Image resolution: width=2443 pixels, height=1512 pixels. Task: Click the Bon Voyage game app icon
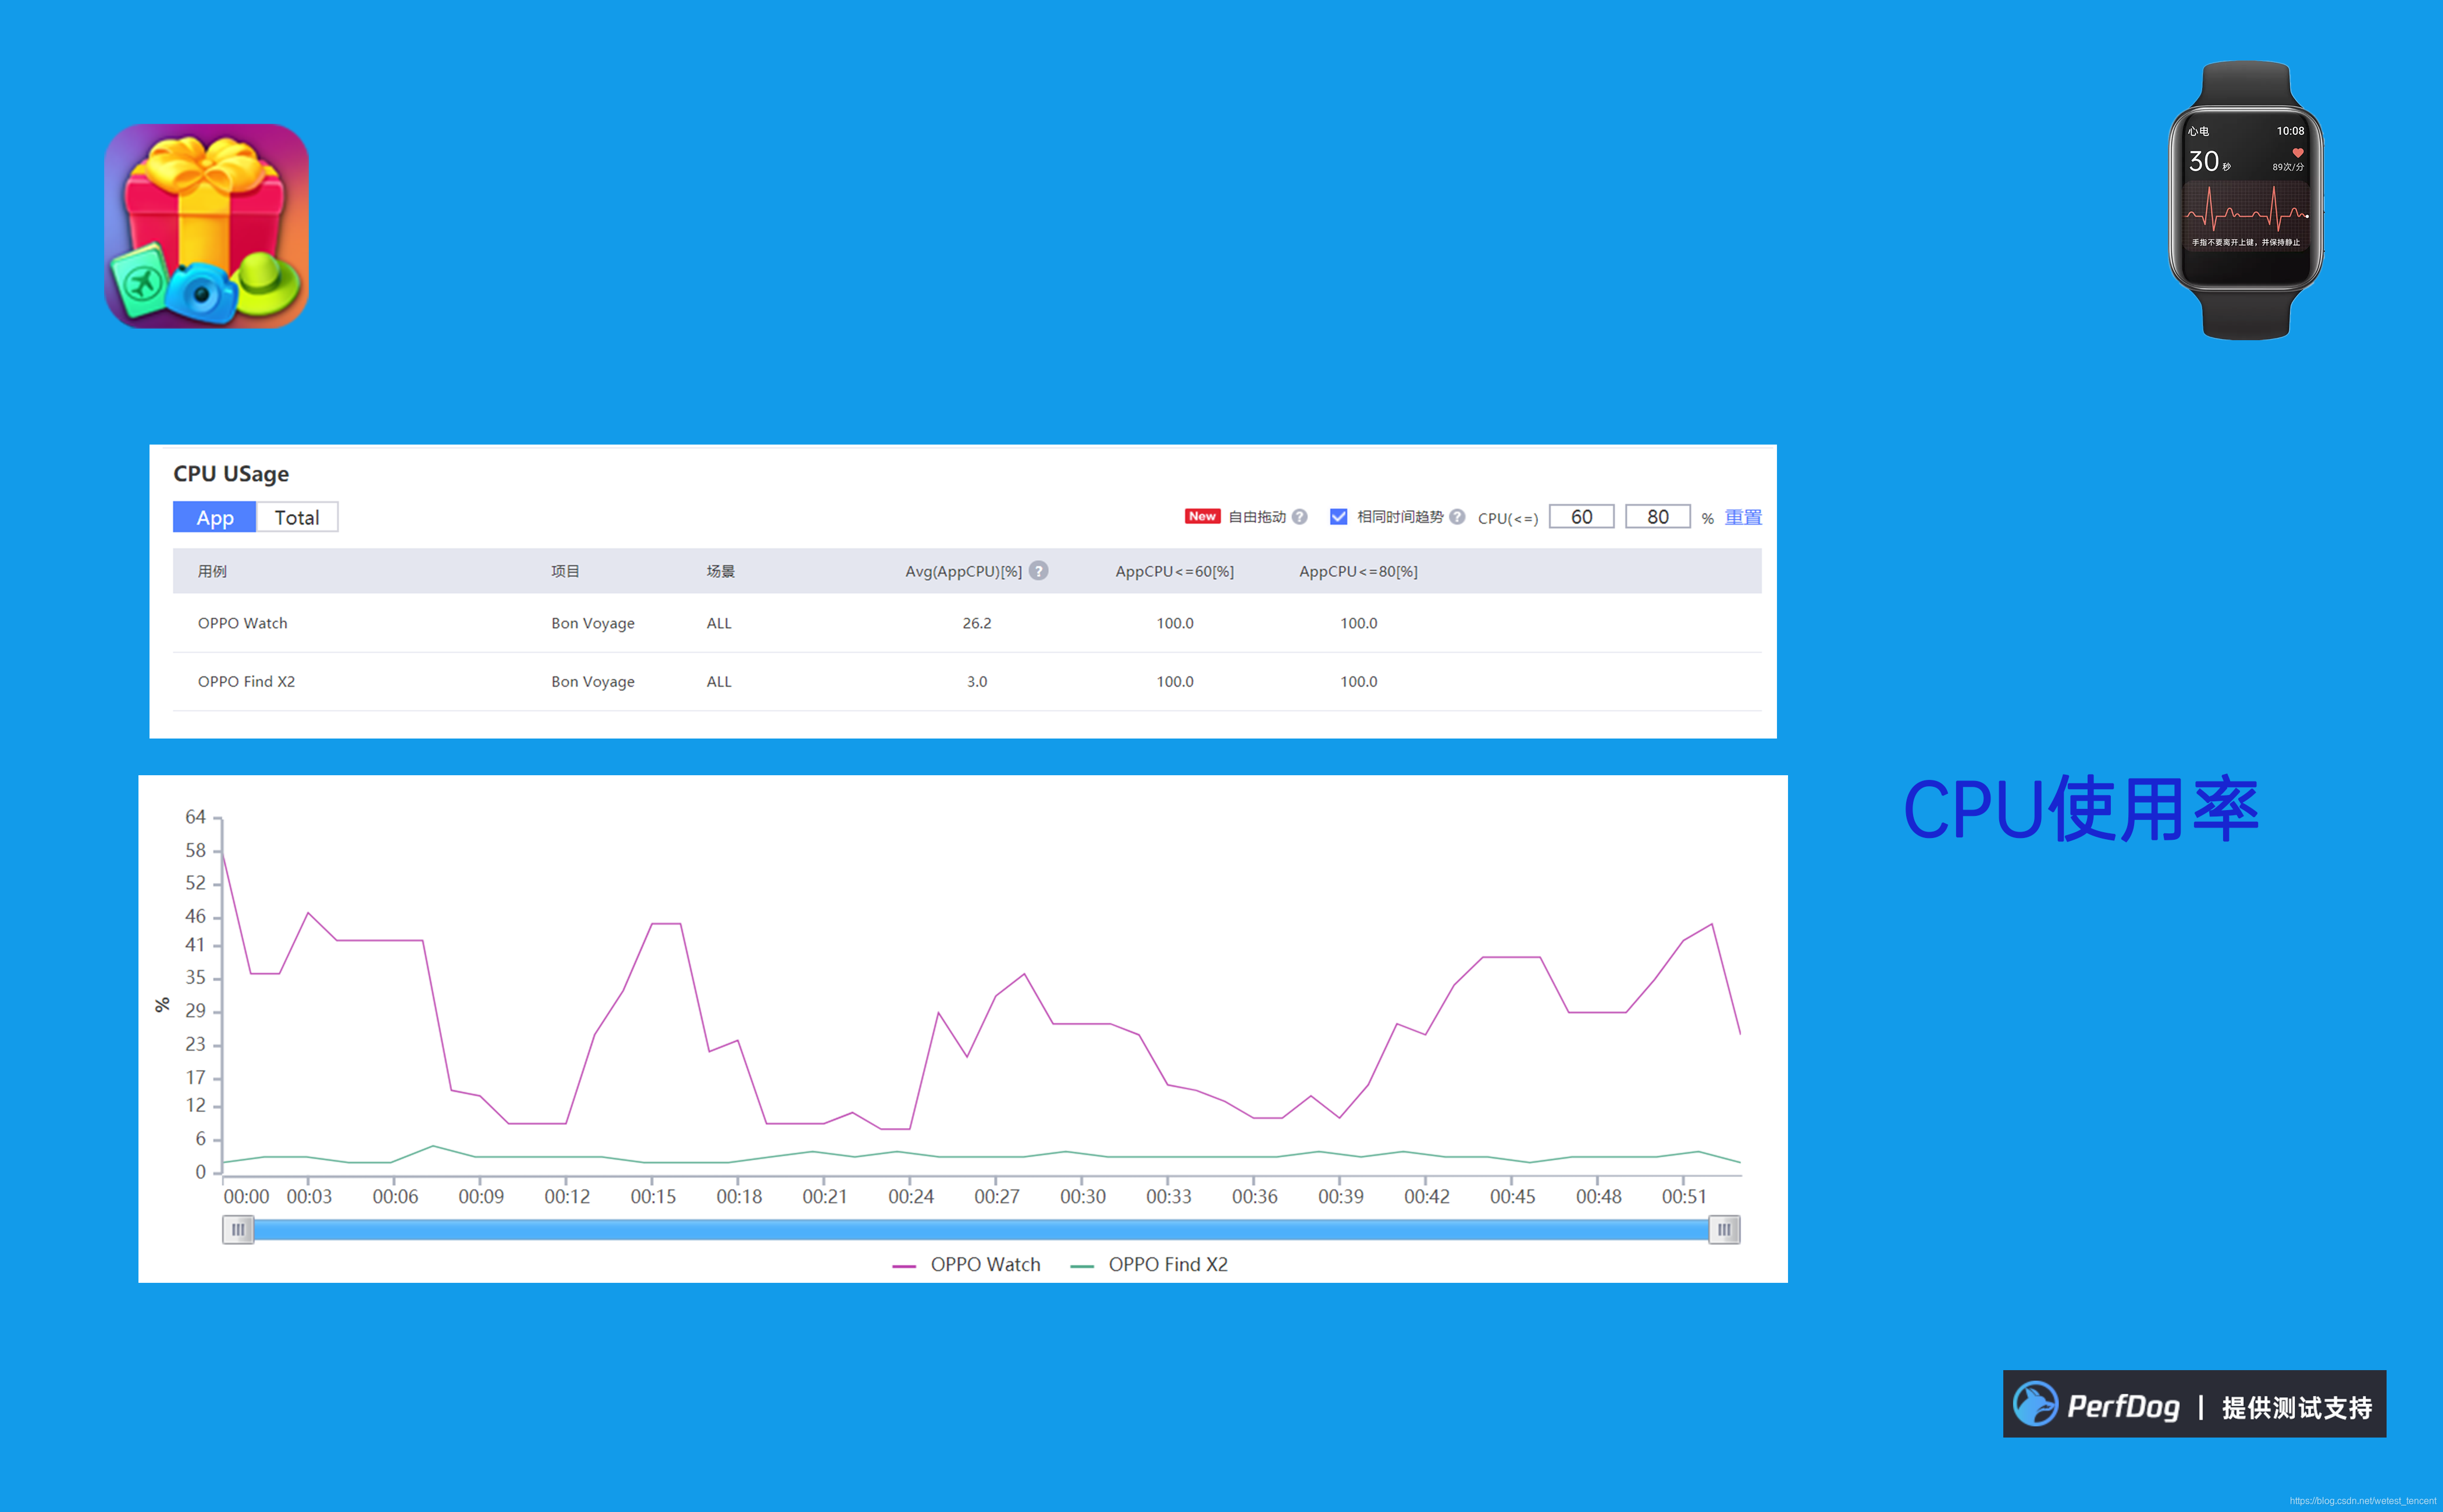click(x=206, y=226)
